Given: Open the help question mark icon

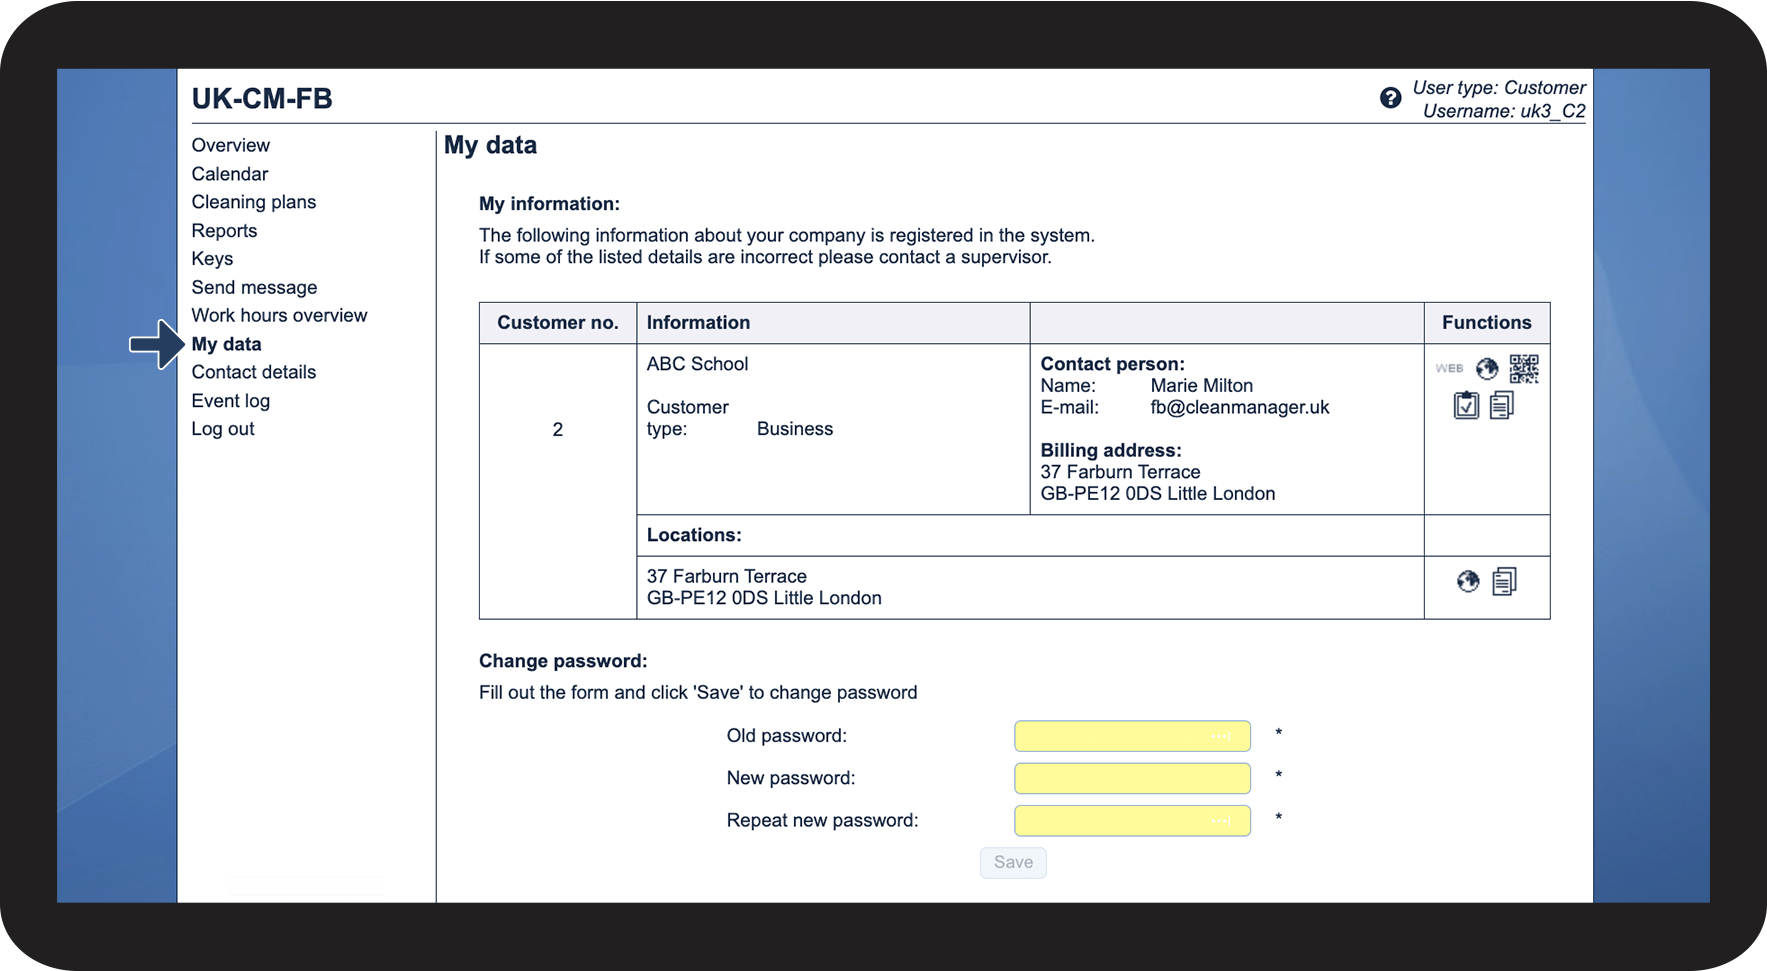Looking at the screenshot, I should point(1390,98).
